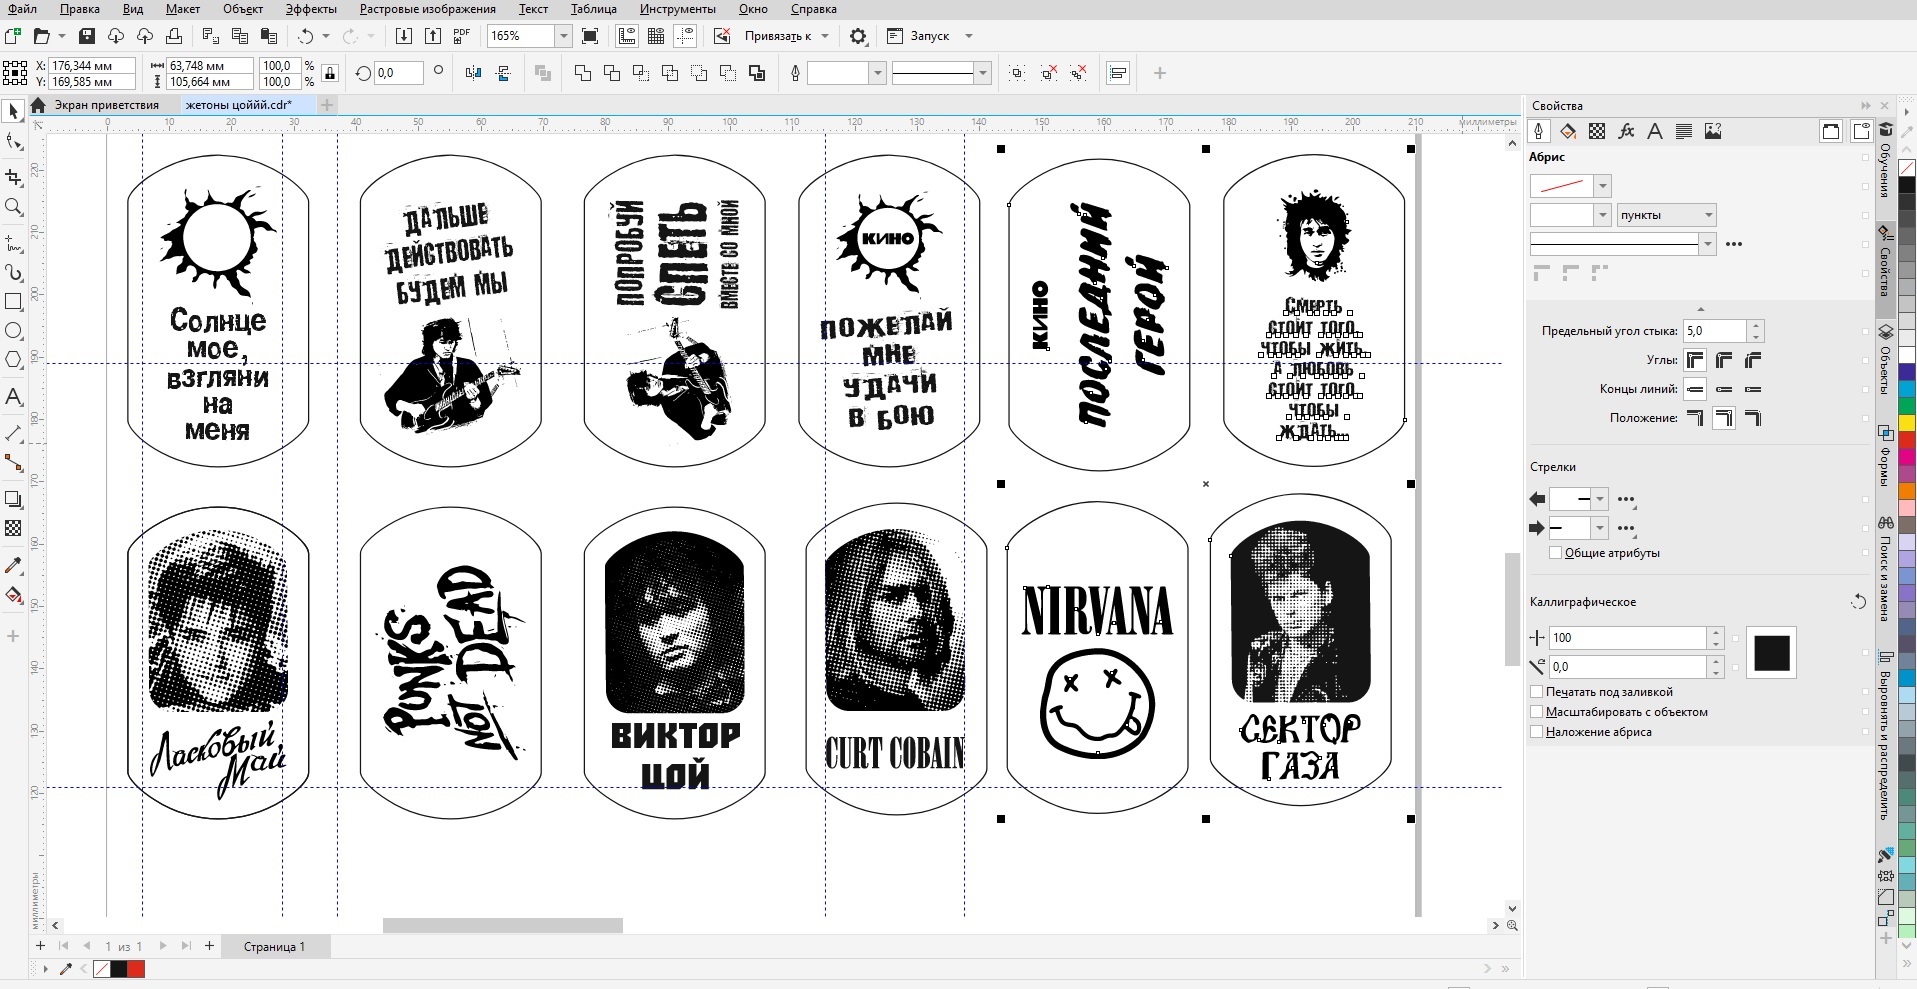Click the Export icon
The image size is (1917, 989).
(433, 36)
